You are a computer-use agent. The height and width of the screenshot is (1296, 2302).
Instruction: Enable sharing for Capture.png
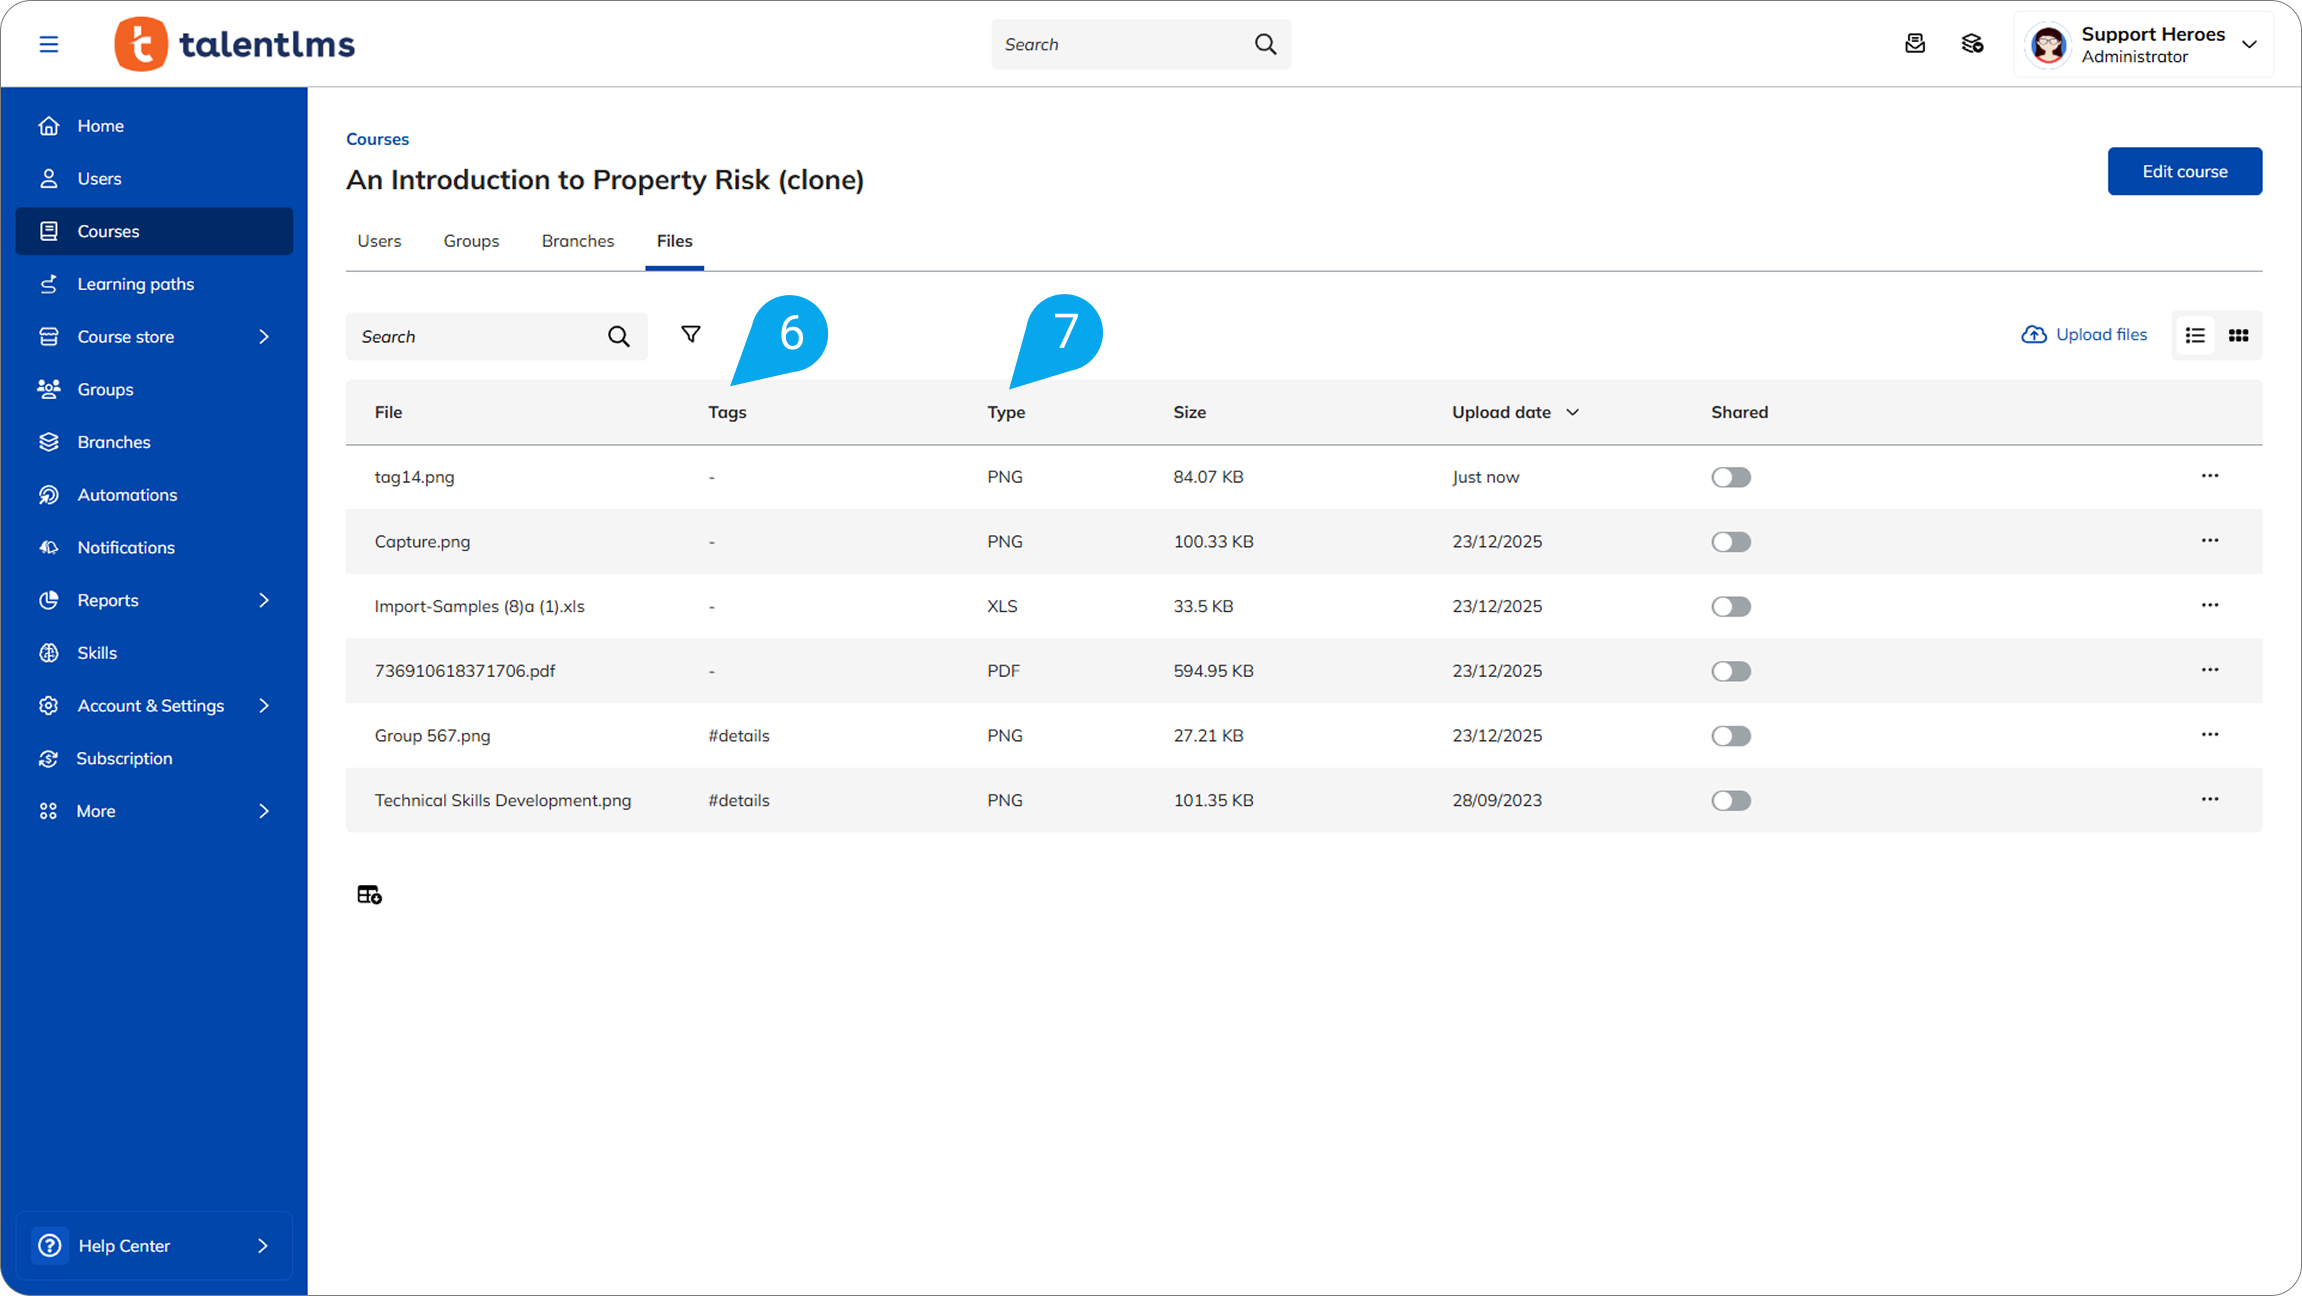(1730, 542)
